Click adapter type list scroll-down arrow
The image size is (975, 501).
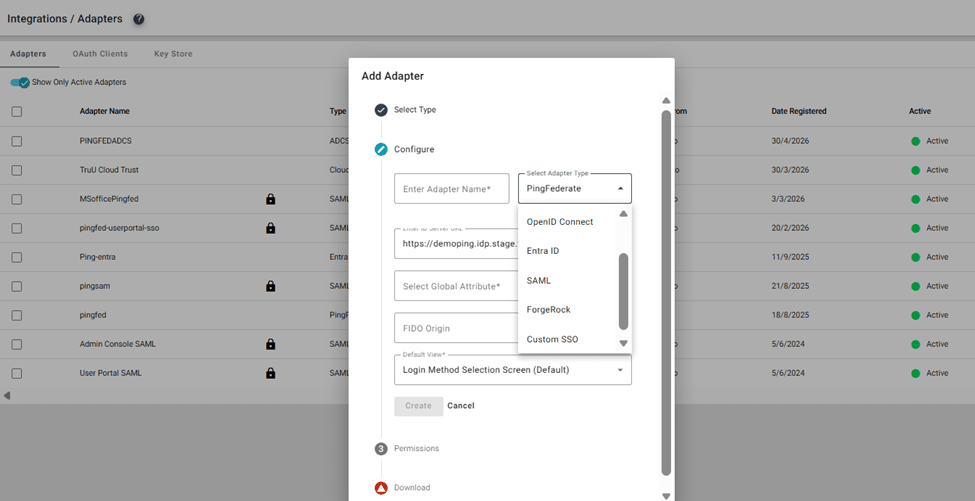[x=624, y=343]
